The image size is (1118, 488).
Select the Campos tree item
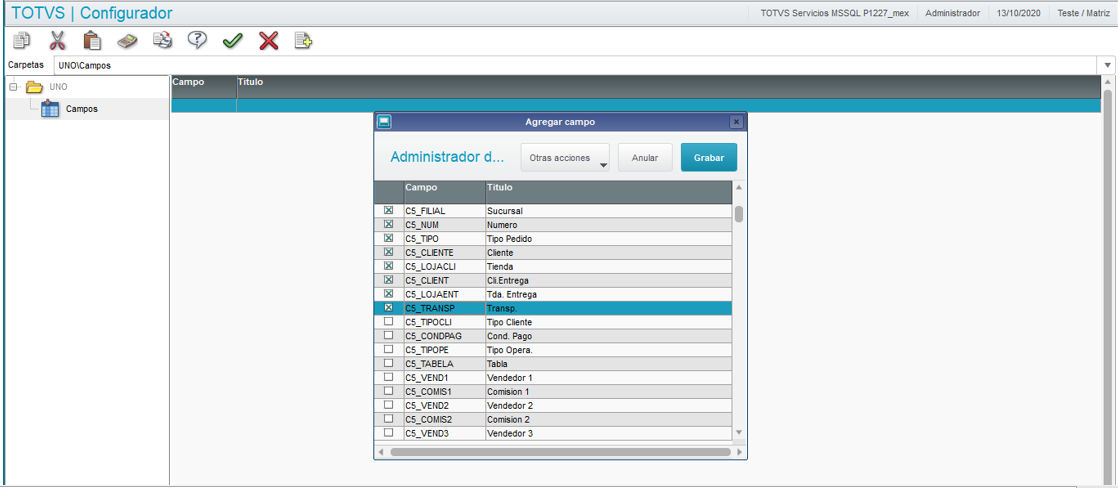[82, 109]
